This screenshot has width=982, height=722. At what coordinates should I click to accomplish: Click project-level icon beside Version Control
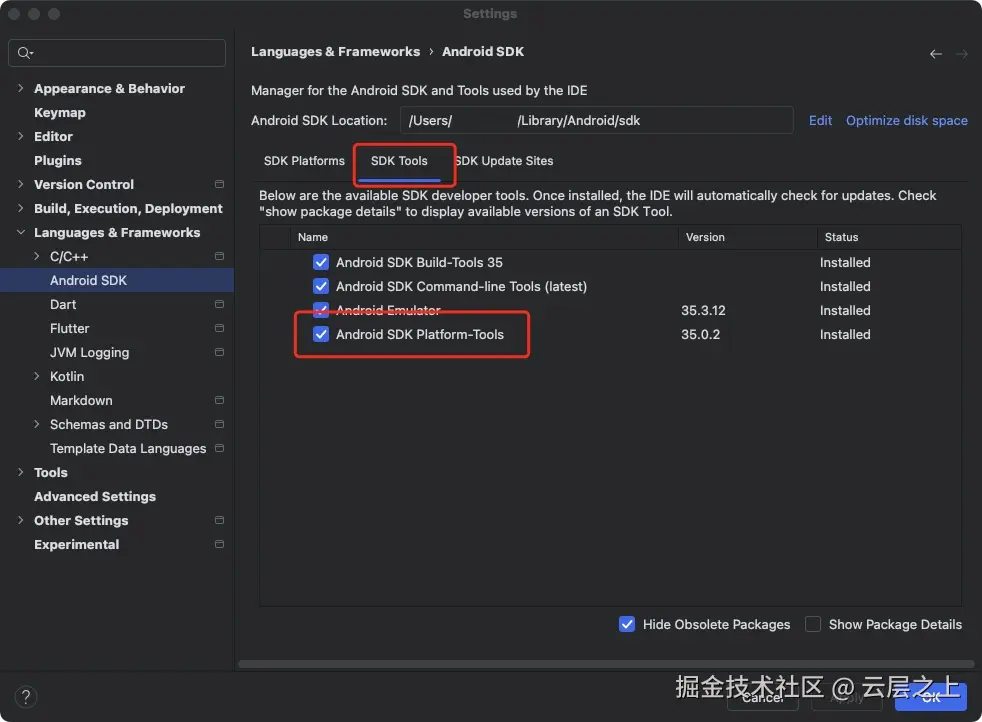[219, 184]
